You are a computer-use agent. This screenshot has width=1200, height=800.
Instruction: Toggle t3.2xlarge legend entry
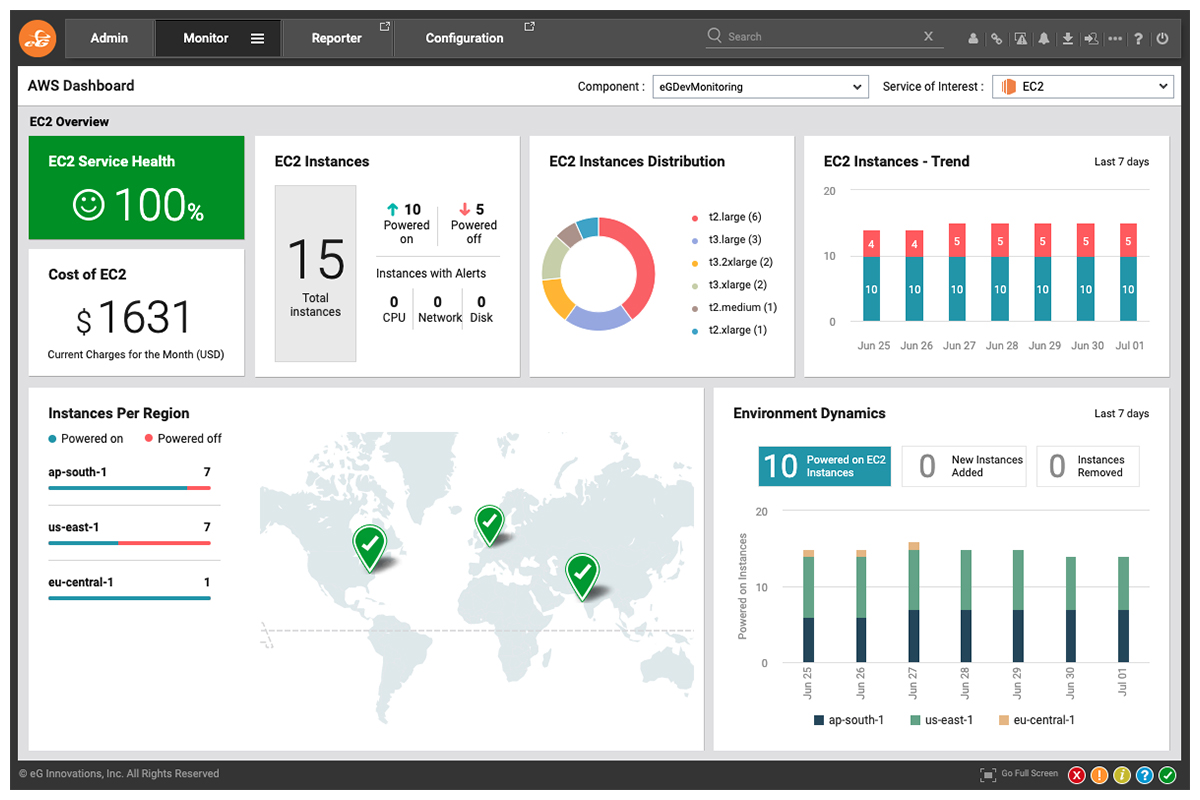click(732, 262)
